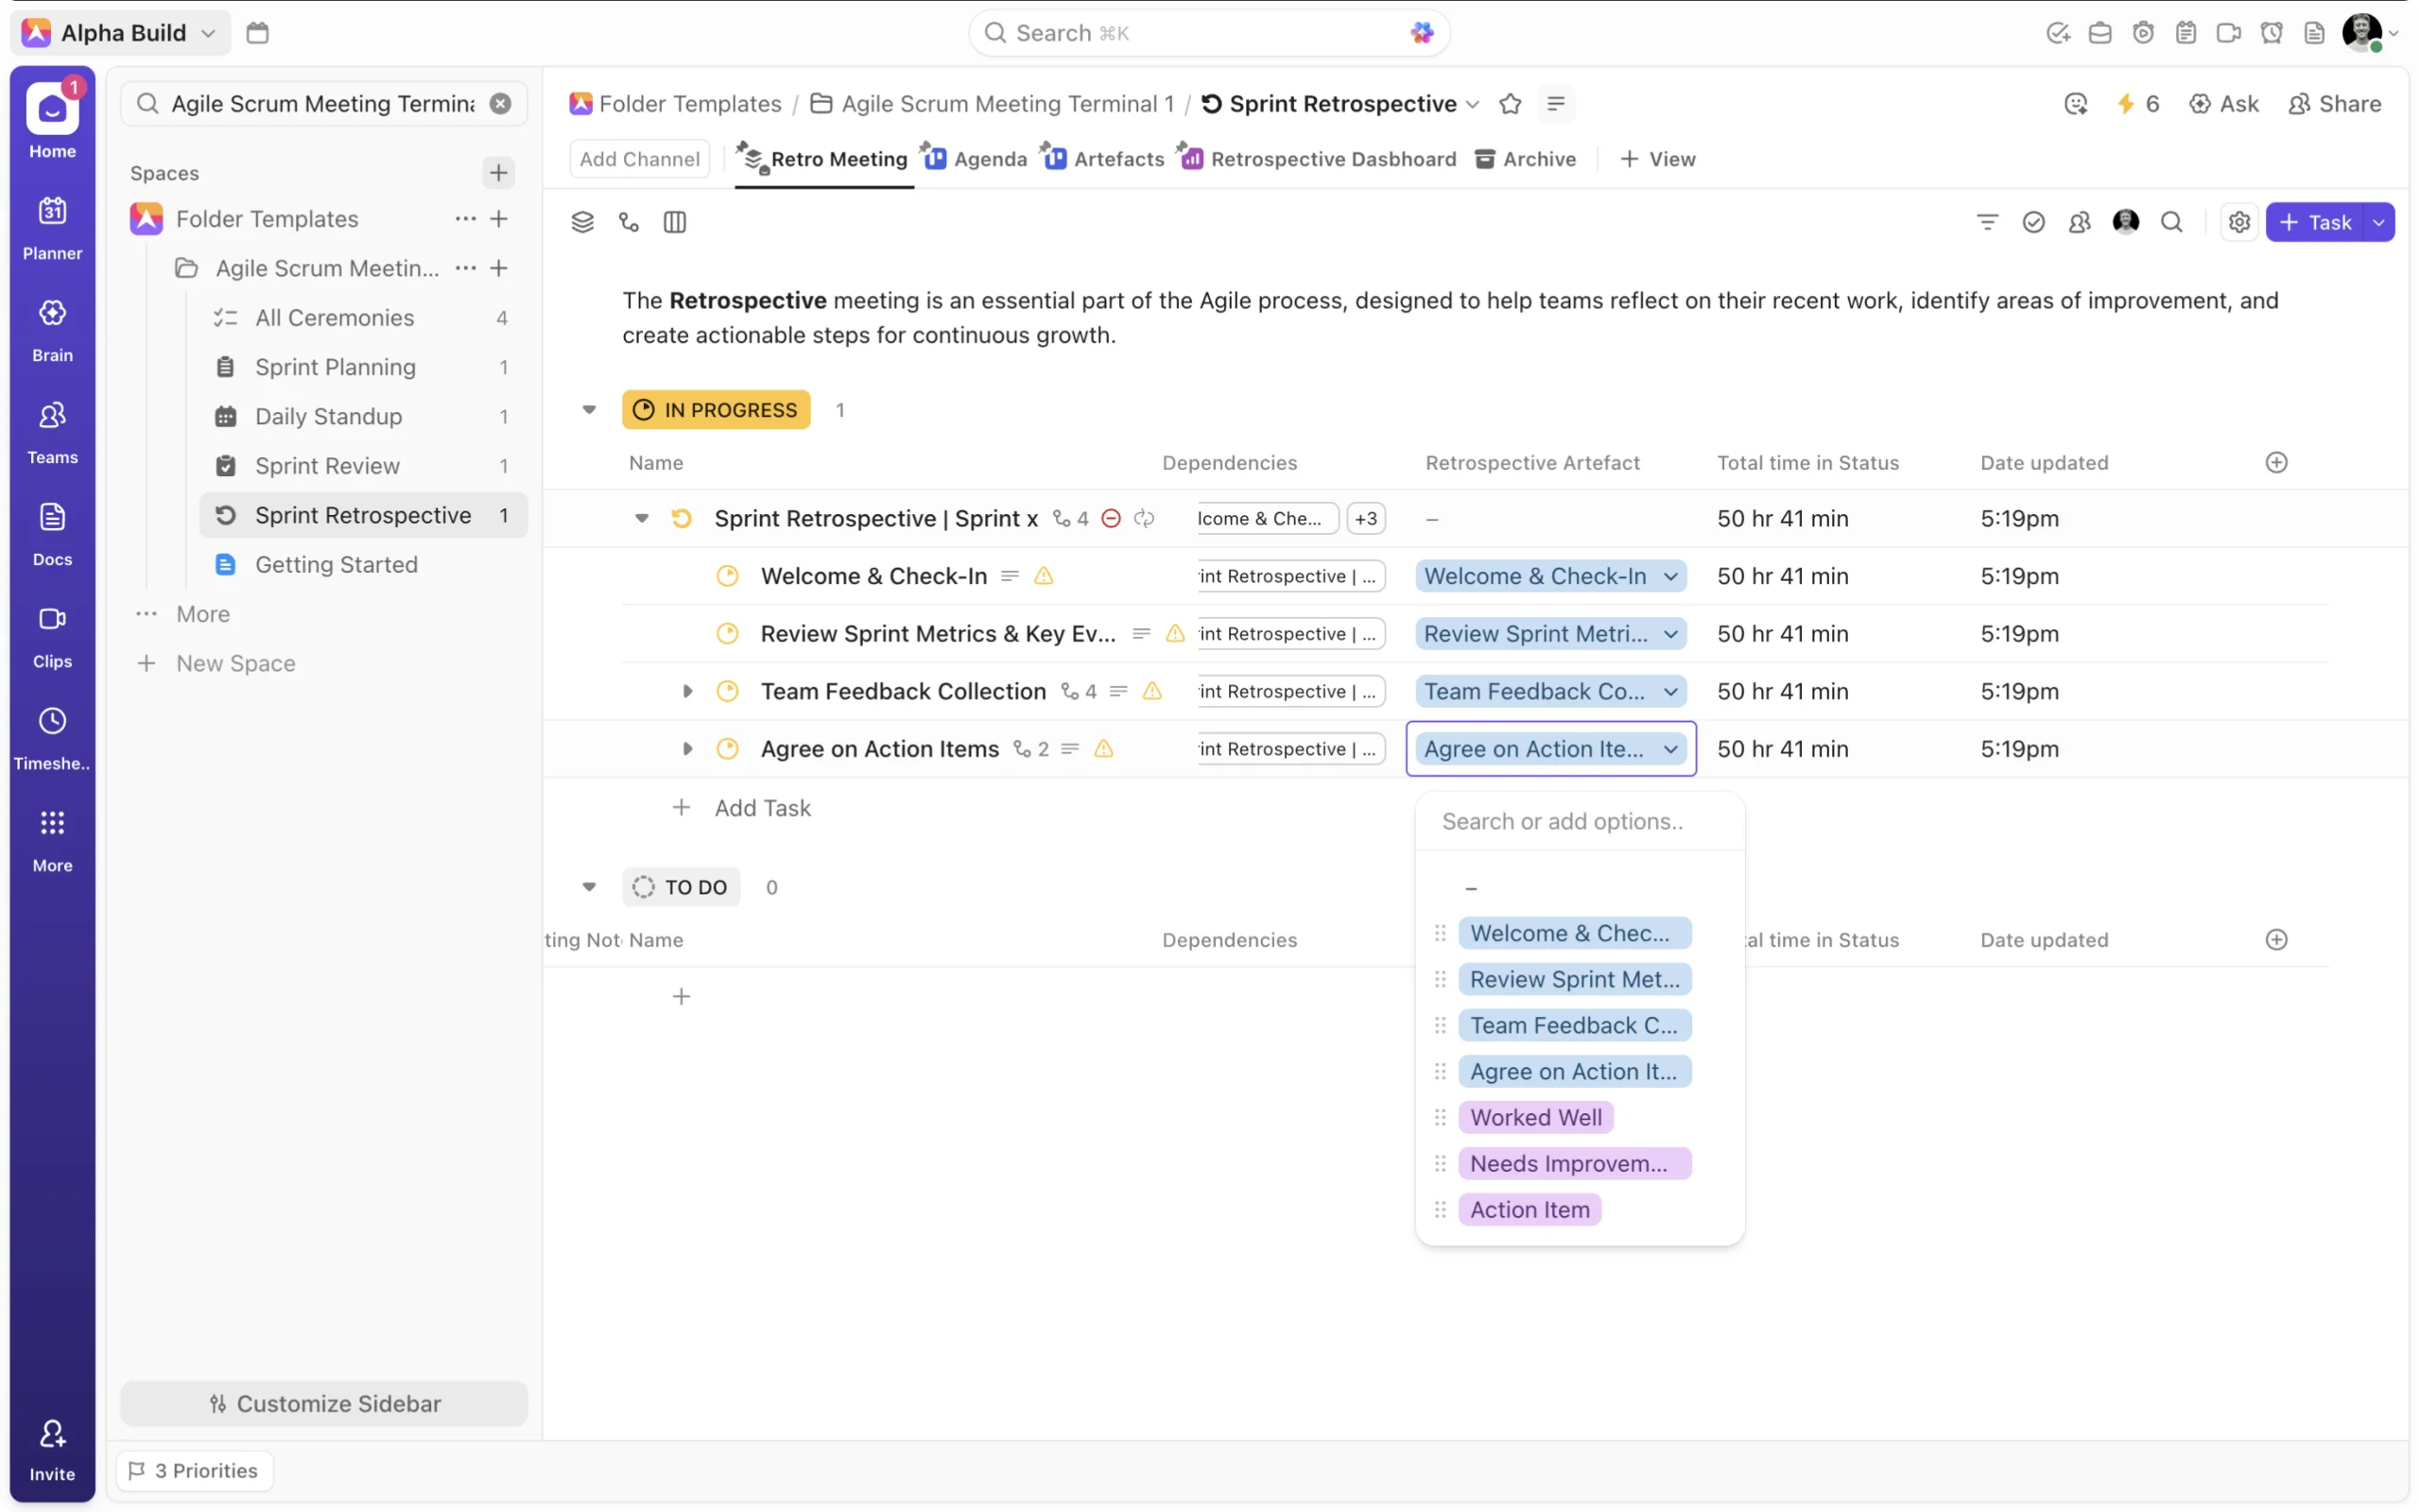Image resolution: width=2420 pixels, height=1512 pixels.
Task: Open the Welcome & Check-In artefact dropdown
Action: click(1550, 576)
